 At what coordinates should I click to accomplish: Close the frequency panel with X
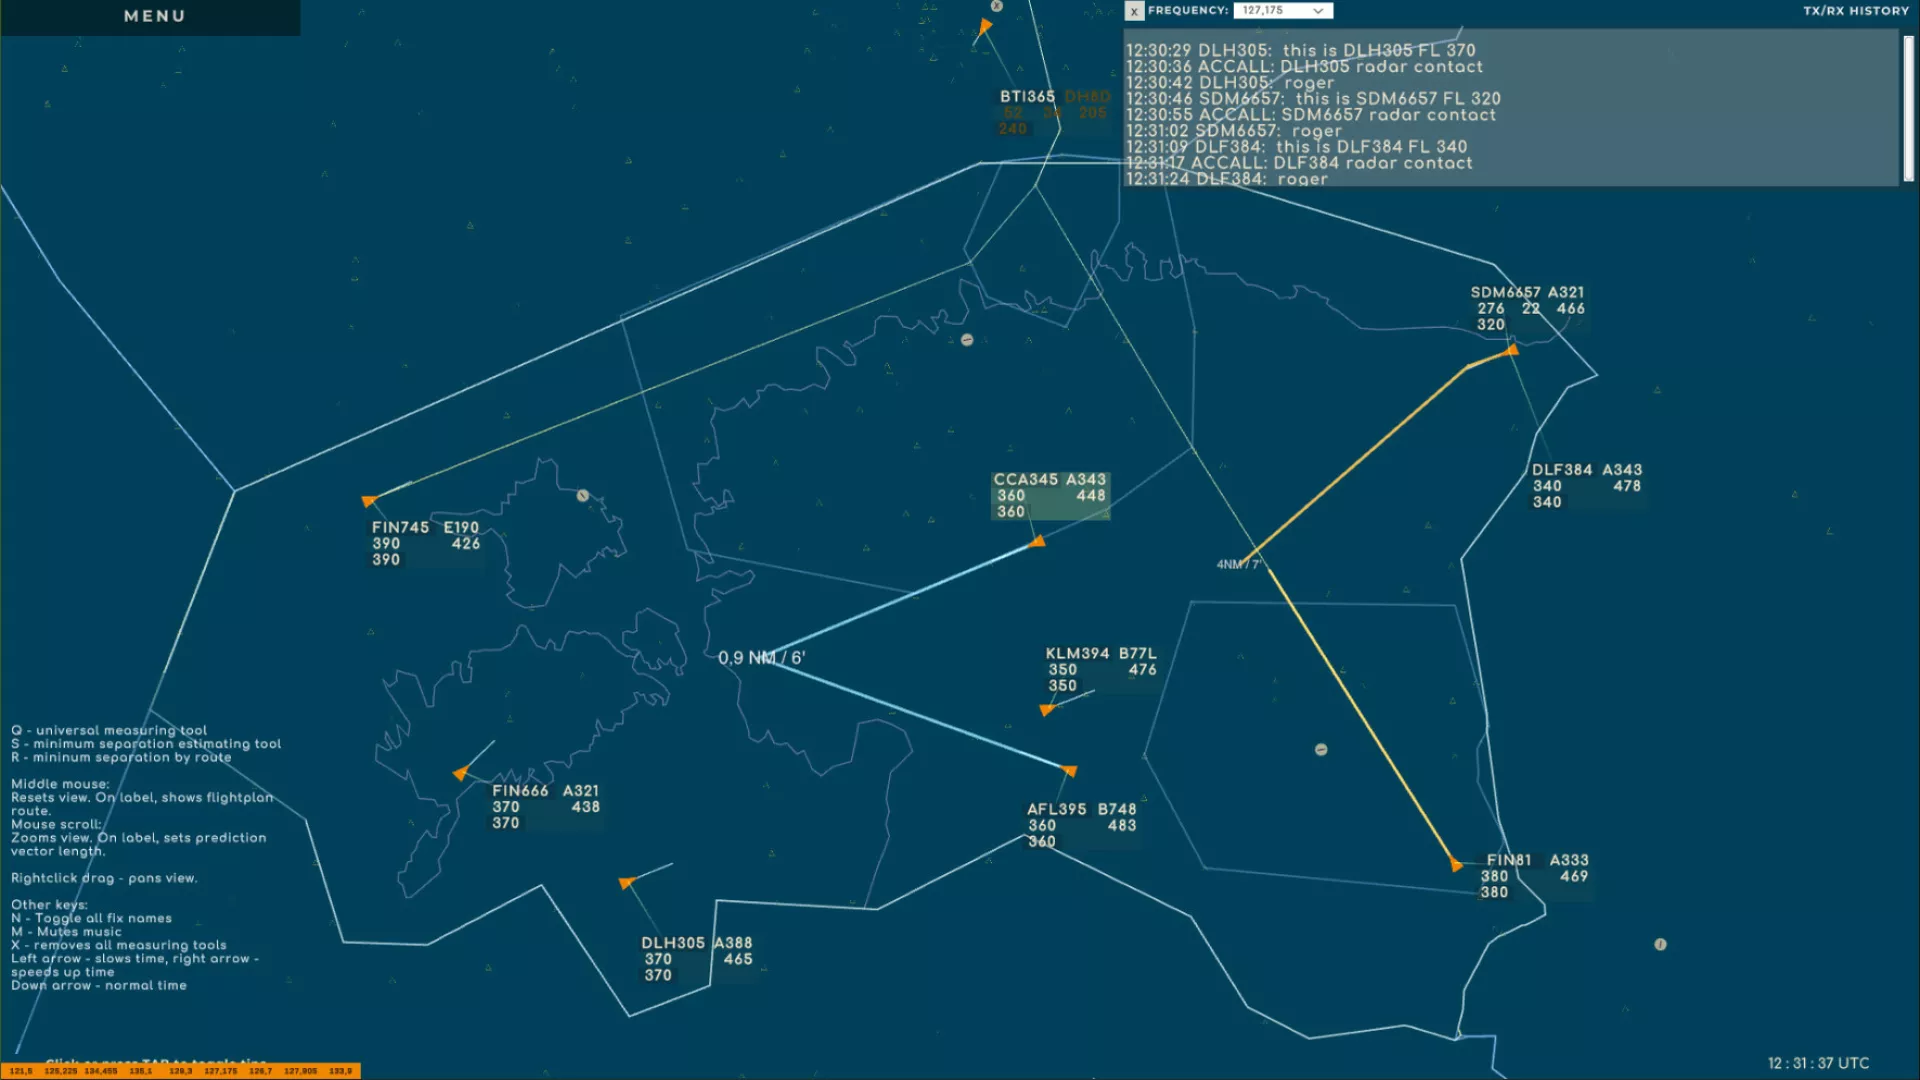(x=1134, y=11)
